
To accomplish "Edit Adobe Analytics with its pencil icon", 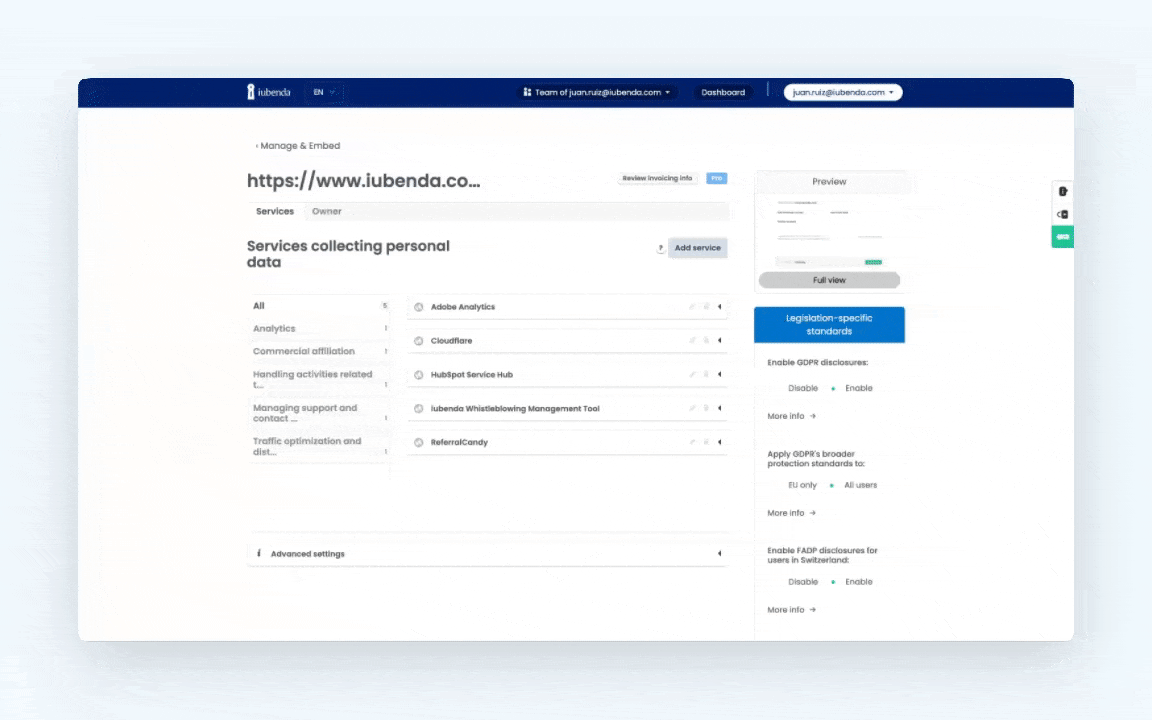I will [x=692, y=307].
